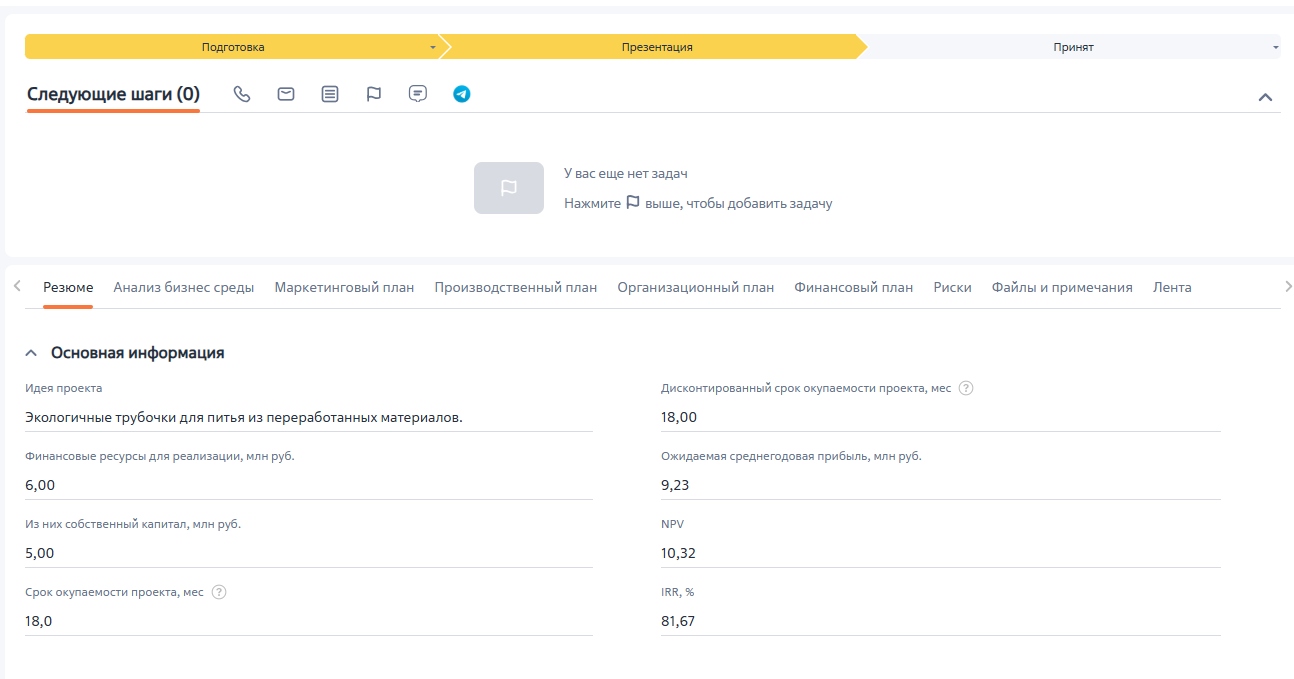Image resolution: width=1294 pixels, height=679 pixels.
Task: Open the Принят stage dropdown arrow
Action: tap(1276, 47)
